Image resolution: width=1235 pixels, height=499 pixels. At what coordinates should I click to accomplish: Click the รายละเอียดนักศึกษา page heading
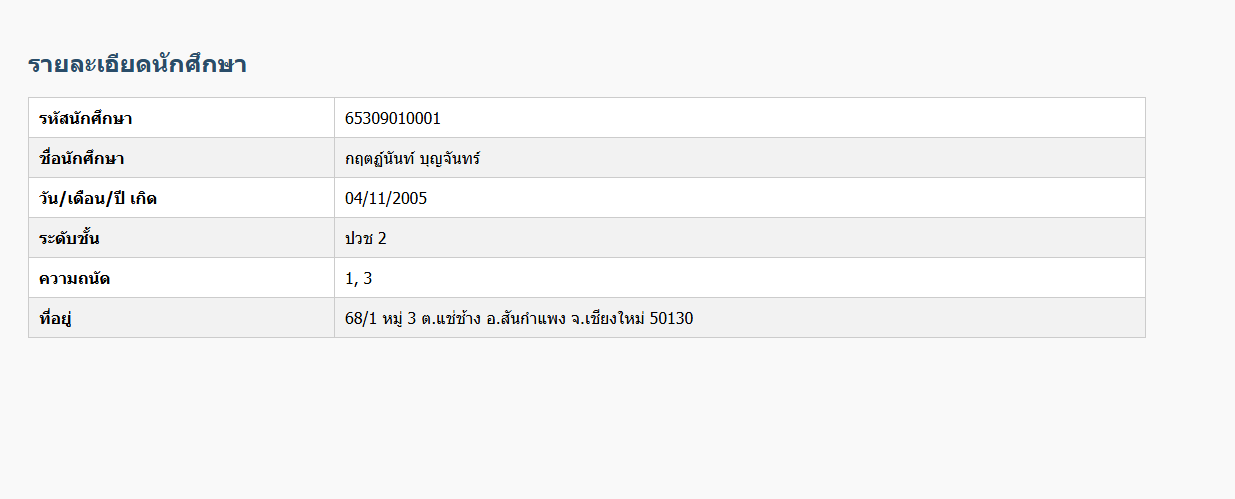point(137,65)
